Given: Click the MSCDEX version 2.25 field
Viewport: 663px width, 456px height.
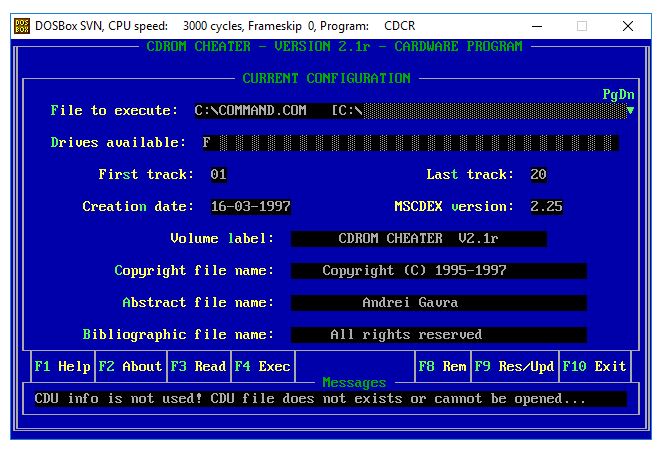Looking at the screenshot, I should [546, 207].
